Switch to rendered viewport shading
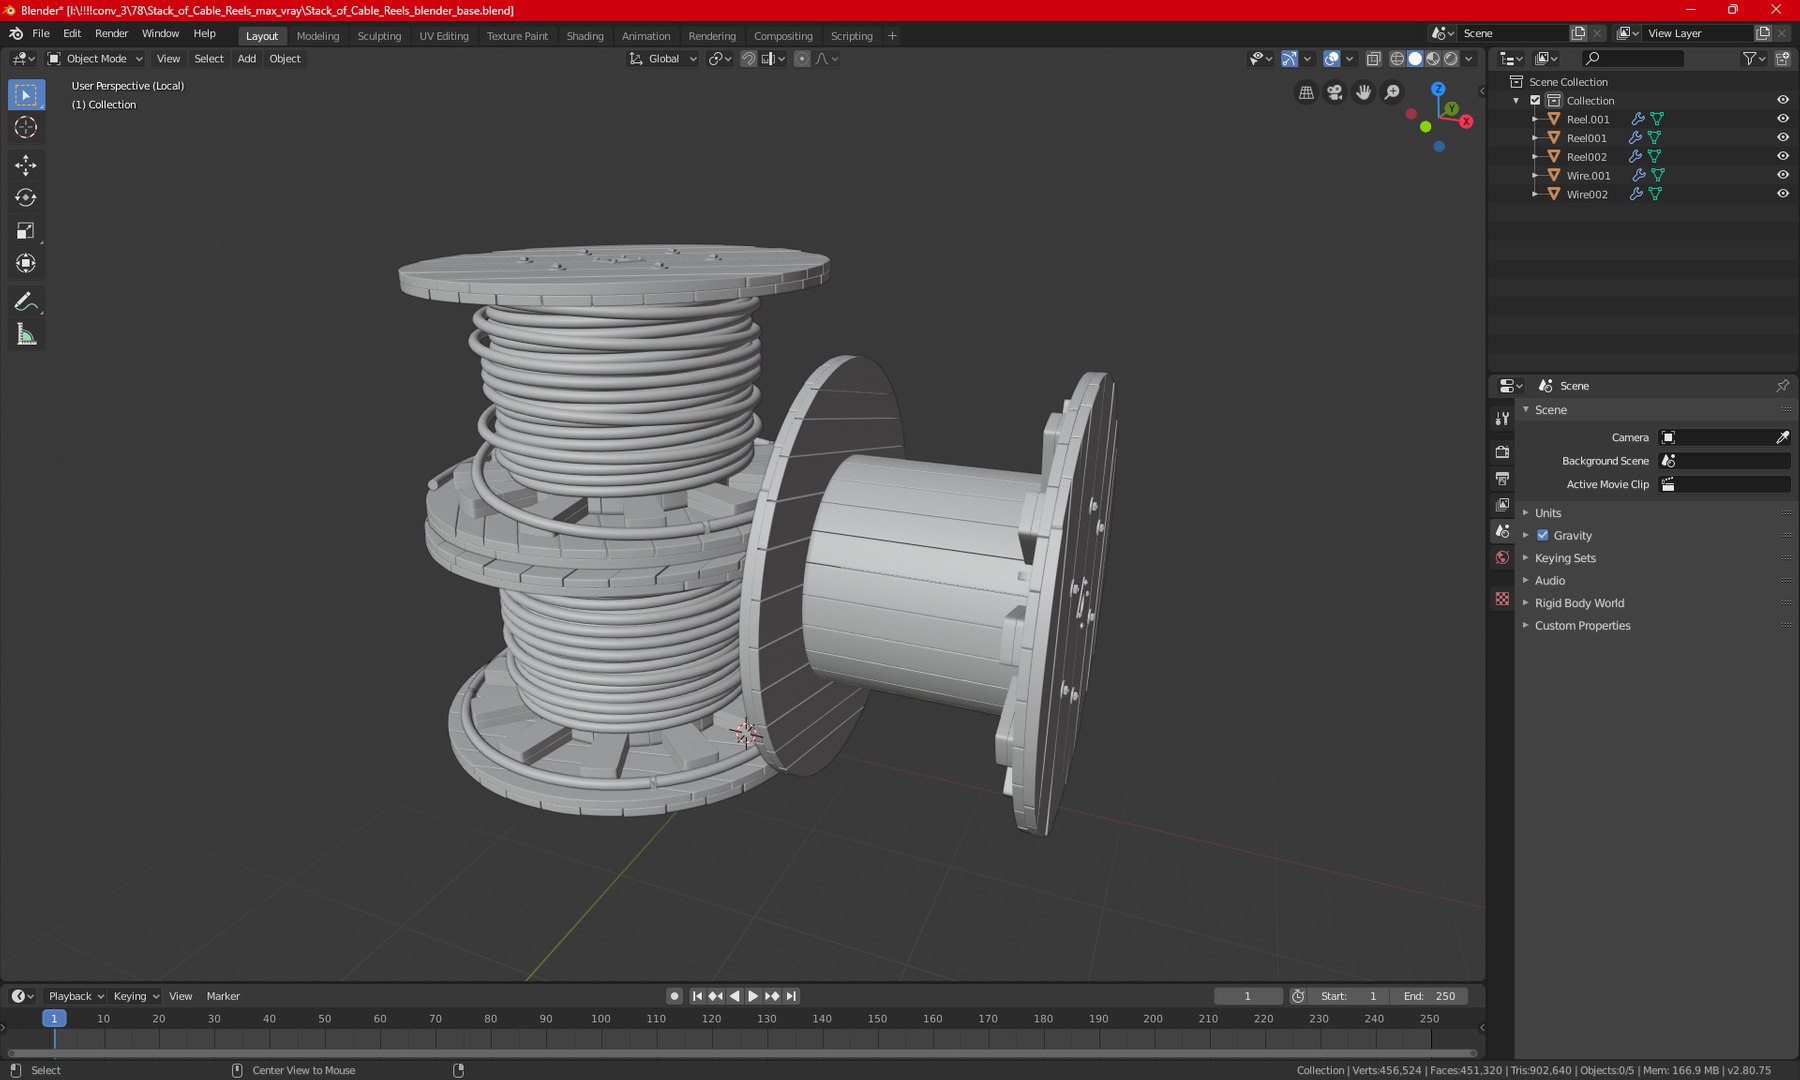 (1451, 59)
